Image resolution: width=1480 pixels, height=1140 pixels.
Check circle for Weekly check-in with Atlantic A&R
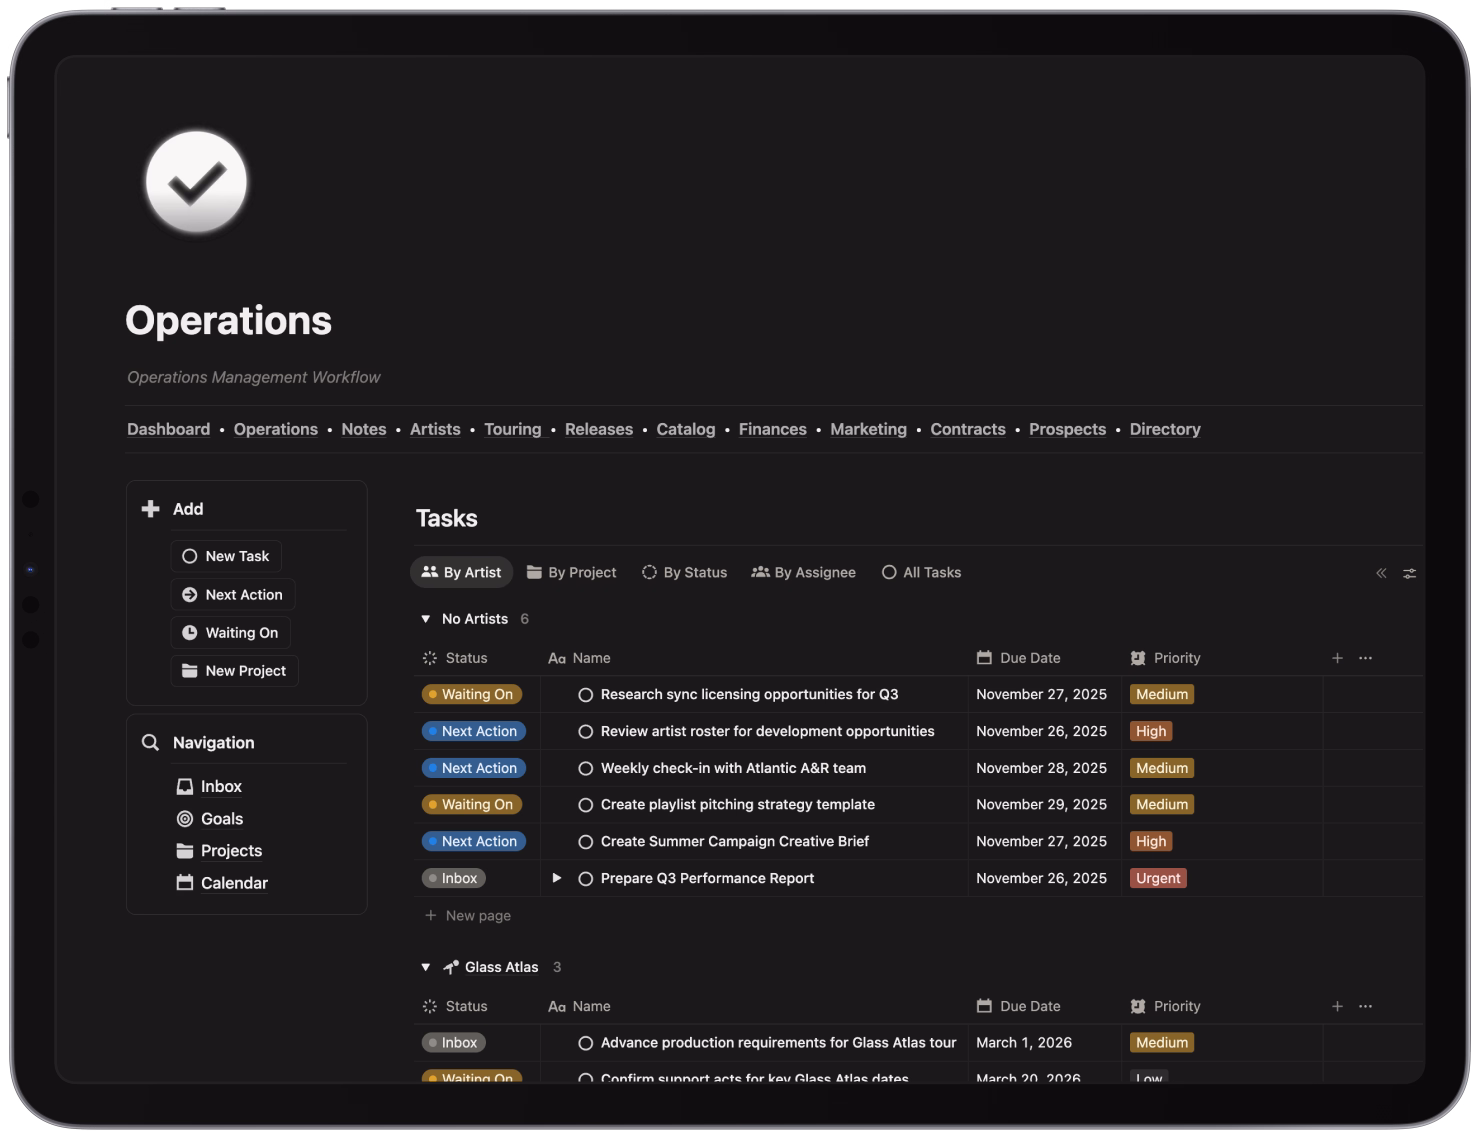click(586, 768)
